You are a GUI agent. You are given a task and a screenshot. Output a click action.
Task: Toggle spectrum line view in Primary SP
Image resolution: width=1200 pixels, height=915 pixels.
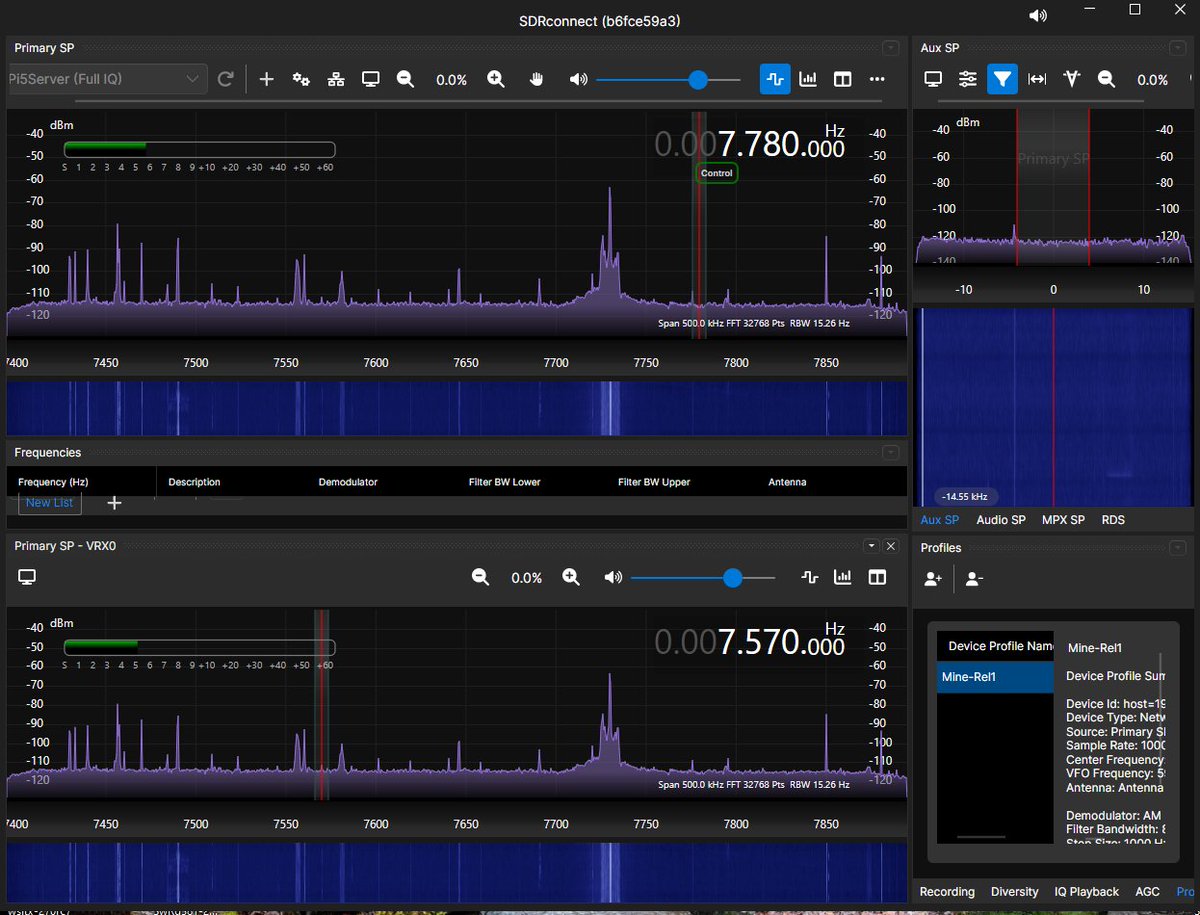point(775,79)
